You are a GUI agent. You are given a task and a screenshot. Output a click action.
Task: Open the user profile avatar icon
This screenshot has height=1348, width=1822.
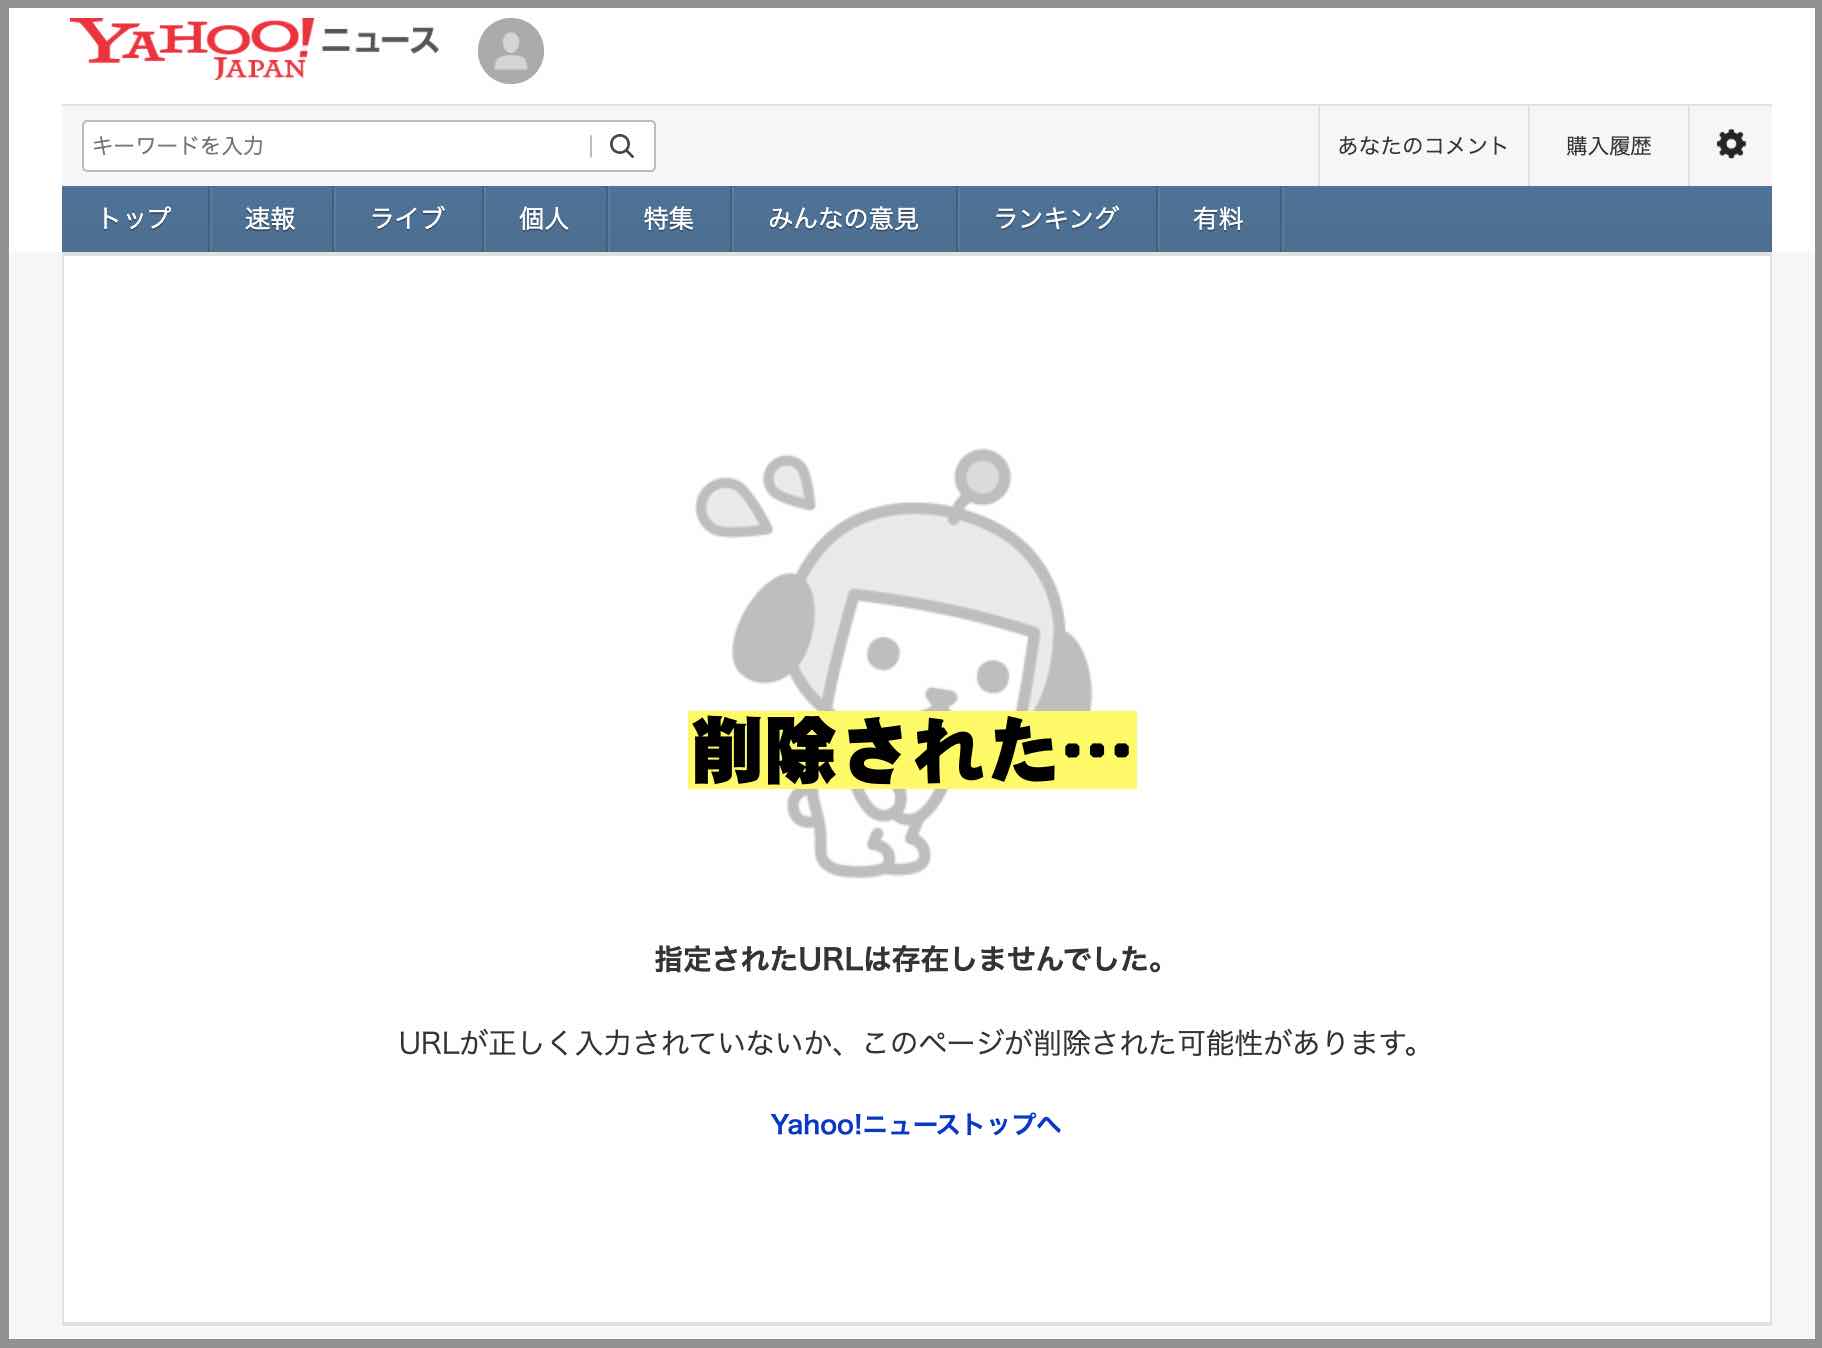510,50
